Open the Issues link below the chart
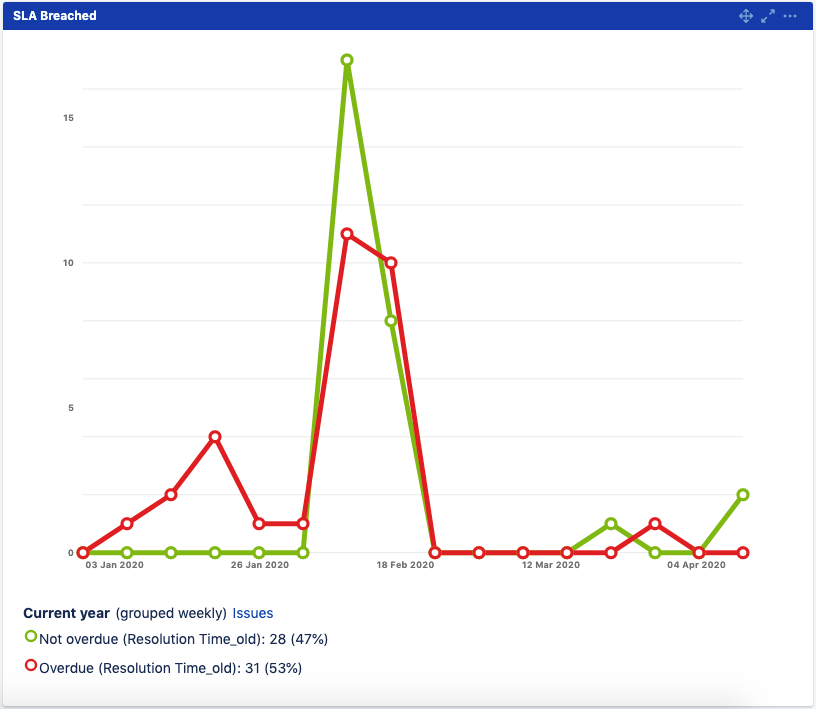The image size is (816, 709). [253, 613]
